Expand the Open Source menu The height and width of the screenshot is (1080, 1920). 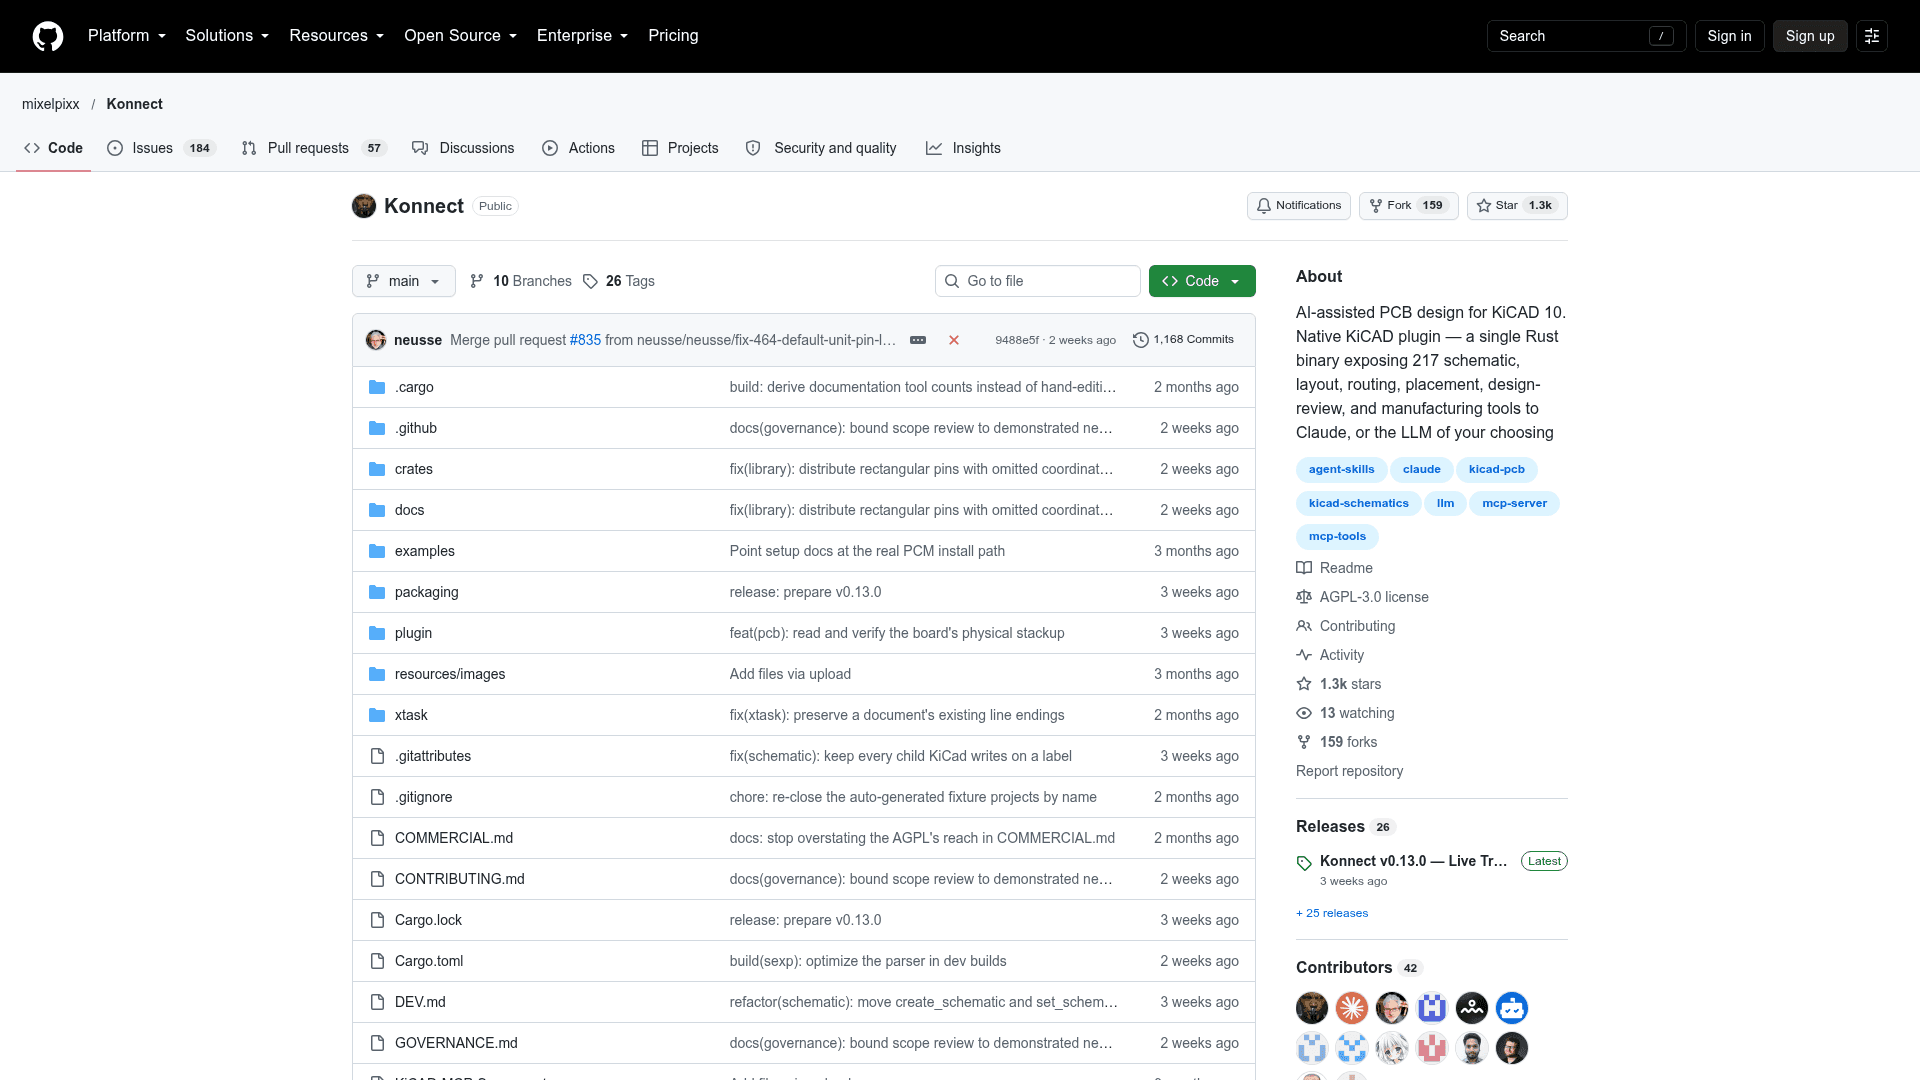pos(461,36)
